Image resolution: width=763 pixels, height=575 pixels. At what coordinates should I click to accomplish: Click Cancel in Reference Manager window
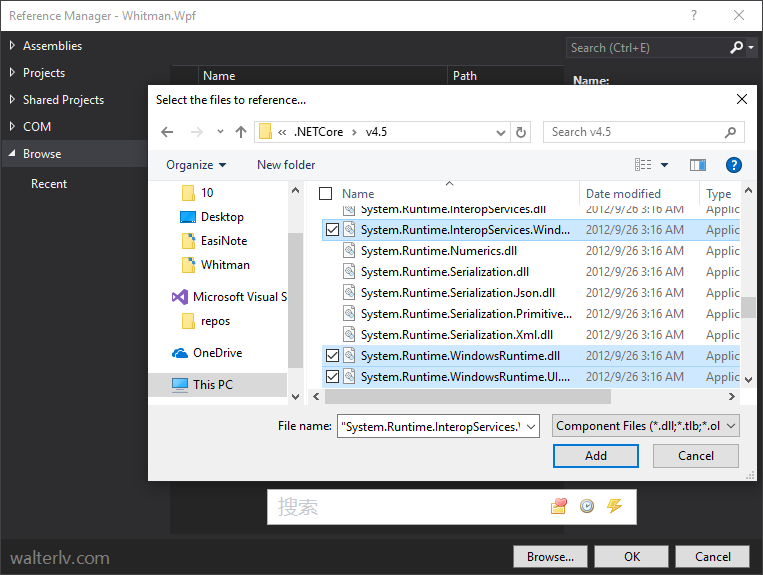point(712,557)
